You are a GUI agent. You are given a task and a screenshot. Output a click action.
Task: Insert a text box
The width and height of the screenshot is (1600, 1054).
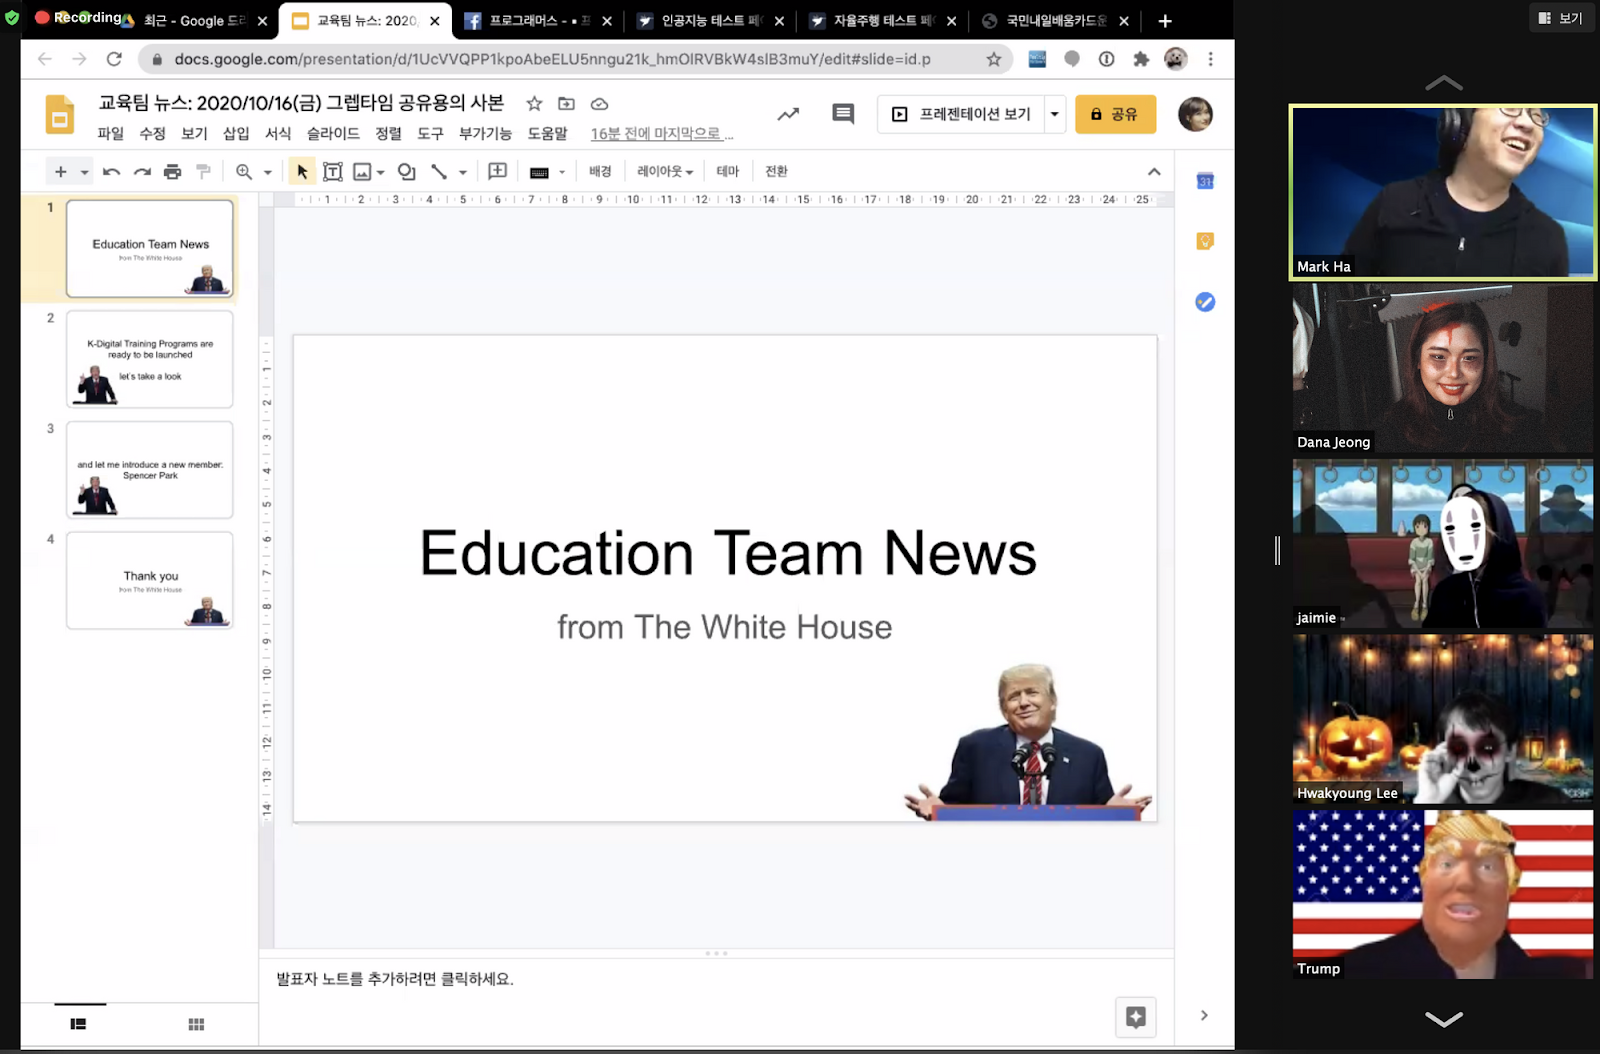pyautogui.click(x=333, y=172)
